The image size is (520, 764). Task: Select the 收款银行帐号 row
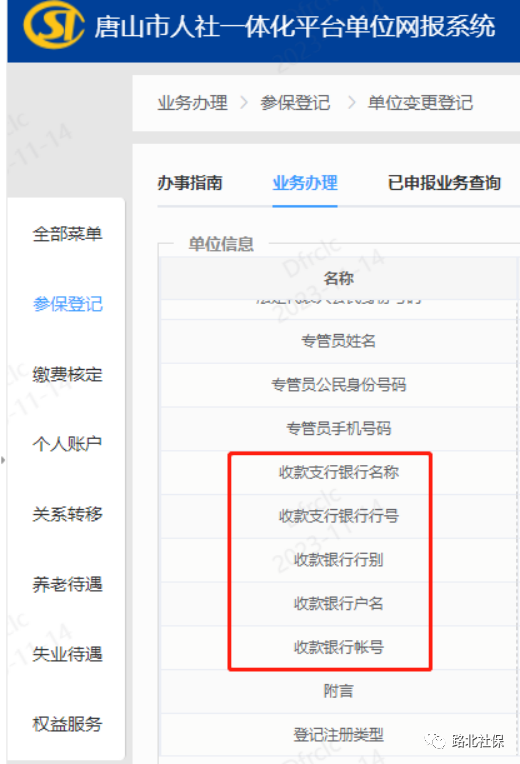[339, 648]
